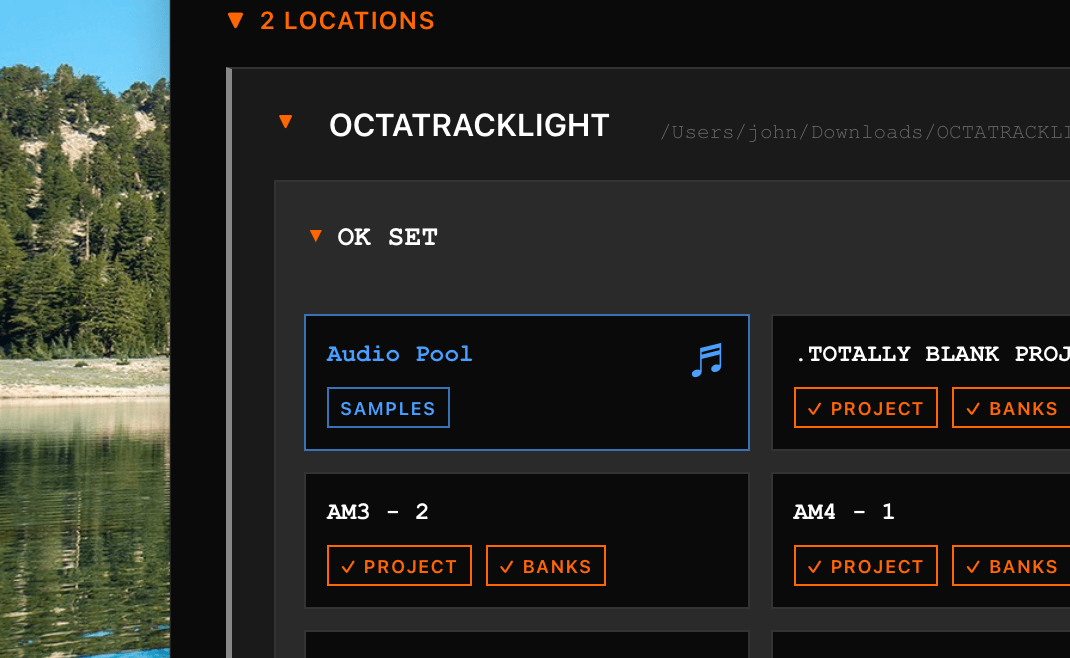Click the music note icon on Audio Pool
This screenshot has height=658, width=1070.
pyautogui.click(x=706, y=360)
